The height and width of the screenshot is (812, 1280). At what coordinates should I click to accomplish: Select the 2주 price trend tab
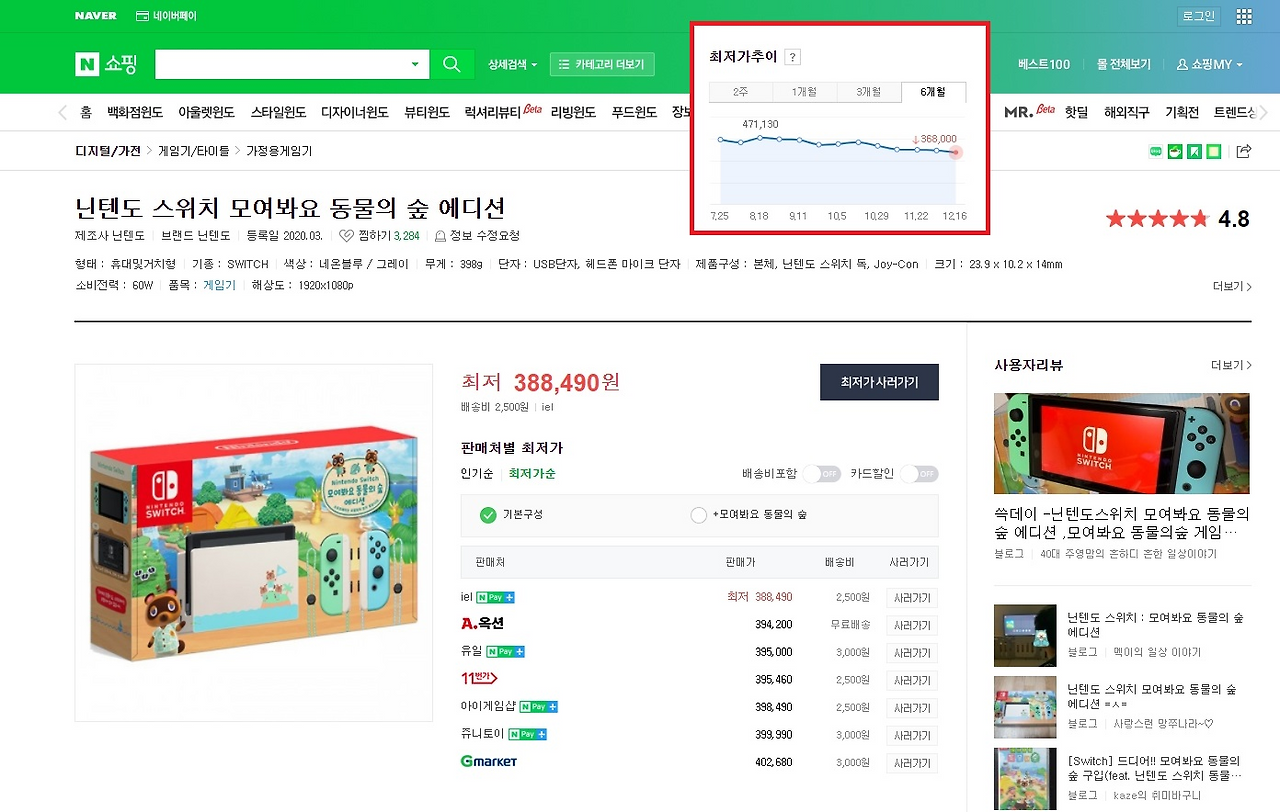(x=741, y=92)
